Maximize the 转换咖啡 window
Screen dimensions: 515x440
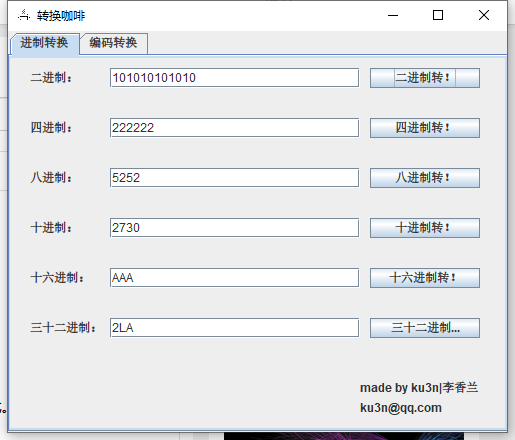point(438,15)
